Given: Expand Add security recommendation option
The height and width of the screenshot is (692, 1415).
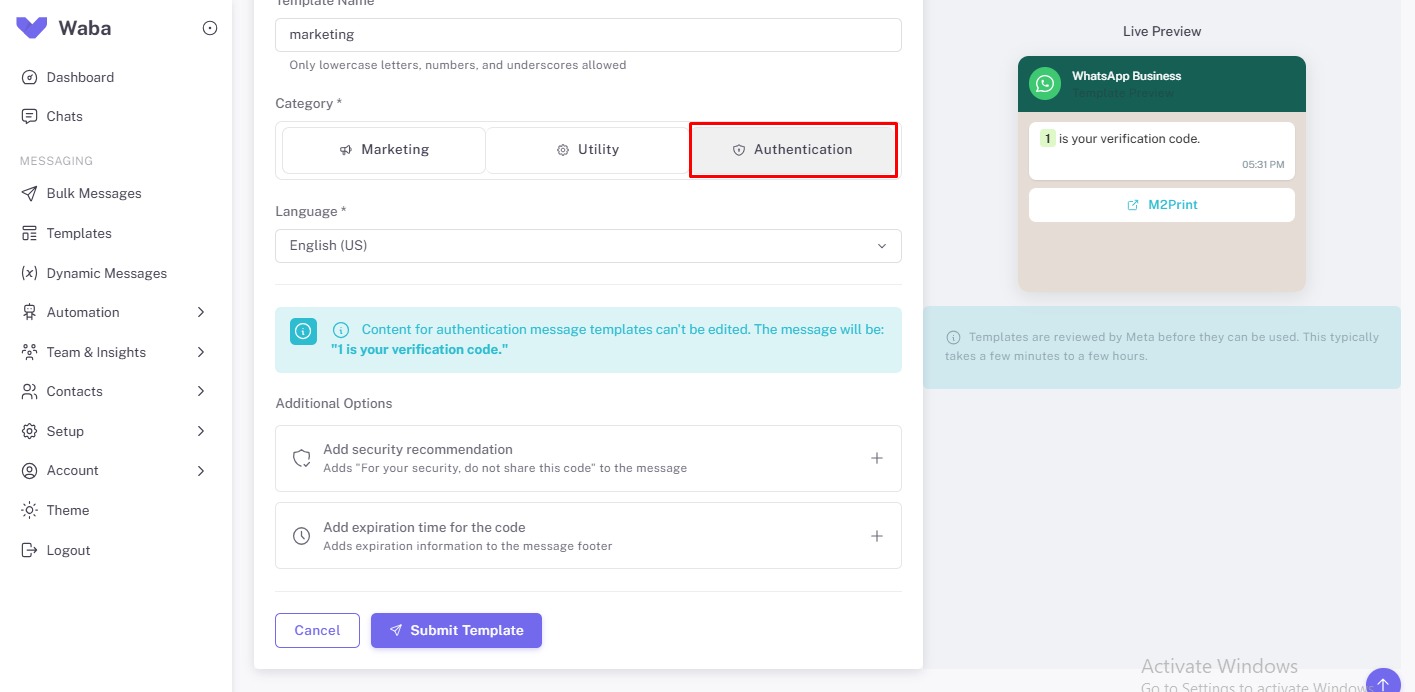Looking at the screenshot, I should click(x=876, y=458).
